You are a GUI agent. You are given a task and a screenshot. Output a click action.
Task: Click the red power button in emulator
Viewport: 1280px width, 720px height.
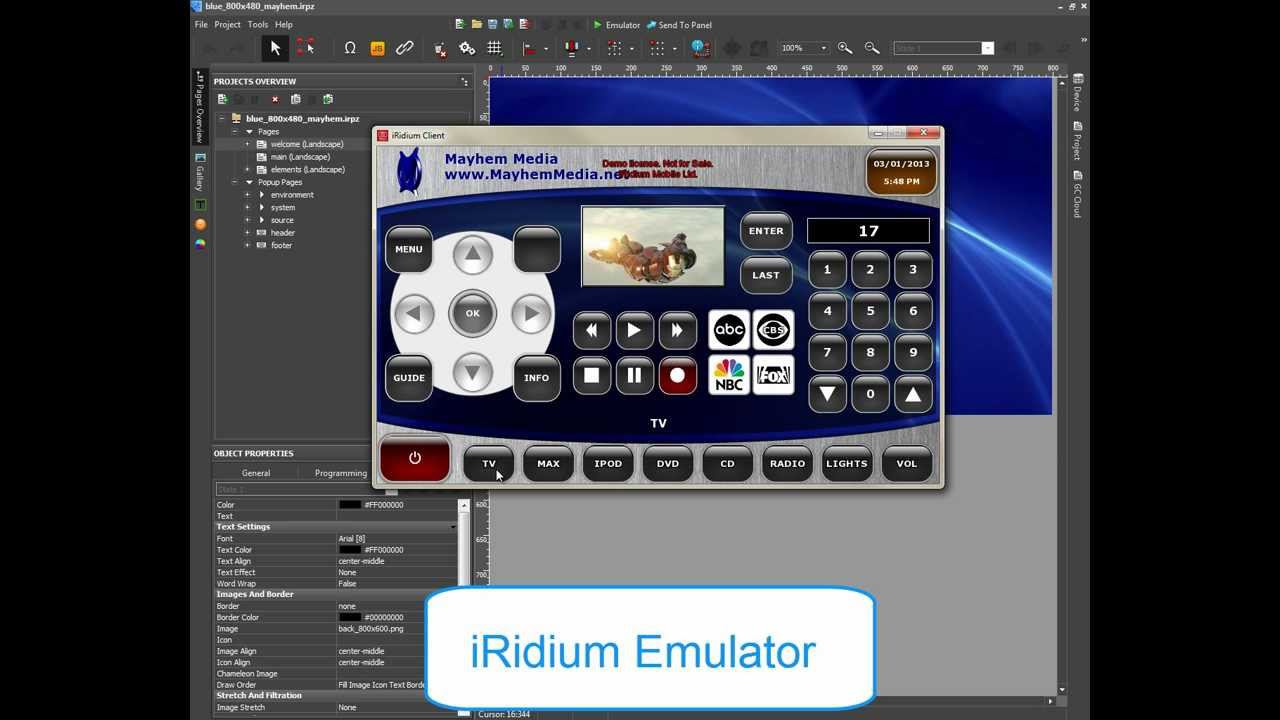415,459
